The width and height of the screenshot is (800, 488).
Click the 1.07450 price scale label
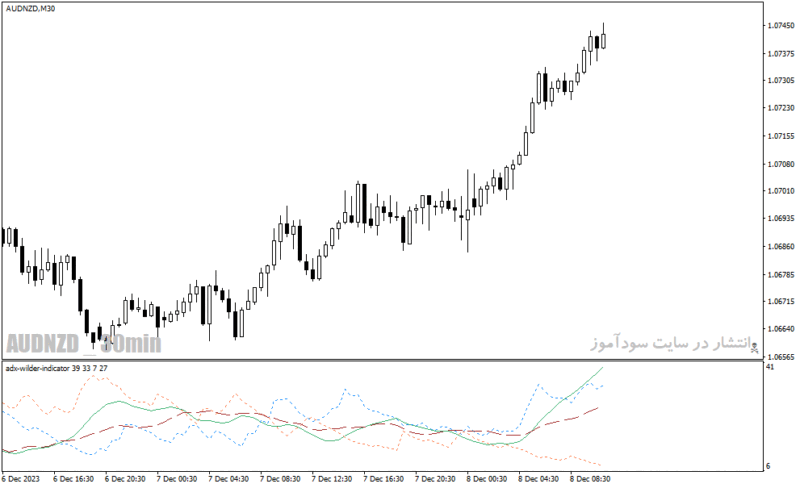(781, 26)
